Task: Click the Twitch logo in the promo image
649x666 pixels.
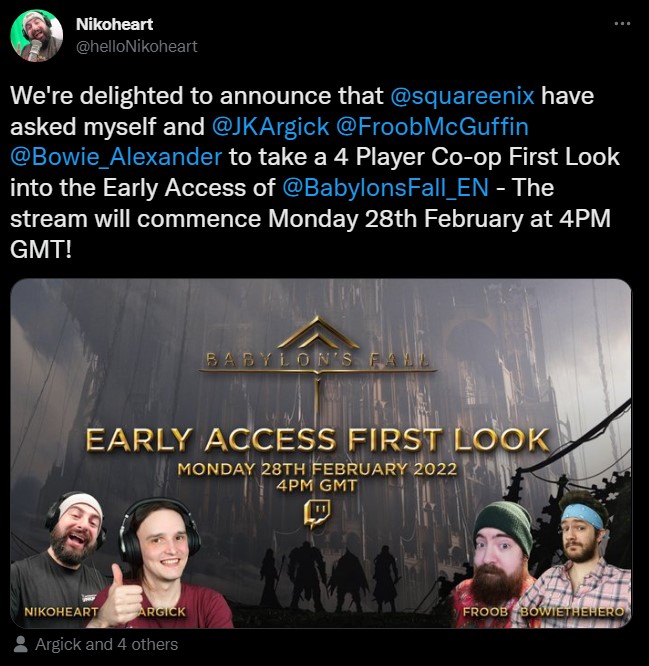Action: (317, 513)
